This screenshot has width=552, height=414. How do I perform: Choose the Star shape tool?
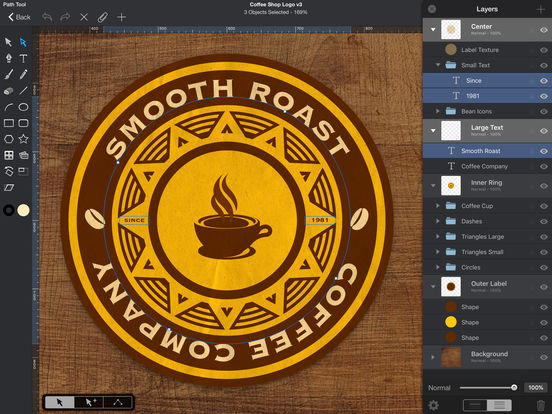coord(23,139)
